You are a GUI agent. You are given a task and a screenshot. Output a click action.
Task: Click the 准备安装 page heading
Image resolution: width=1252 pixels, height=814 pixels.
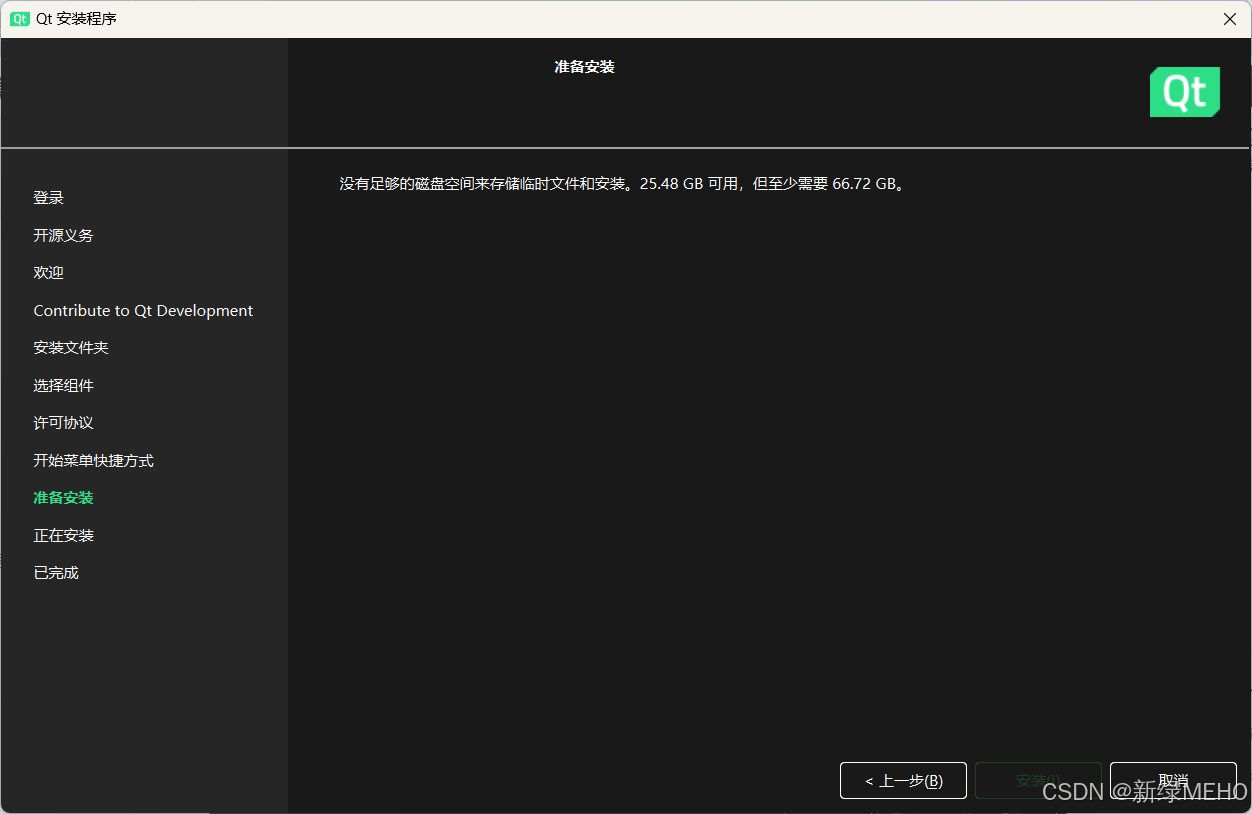584,67
